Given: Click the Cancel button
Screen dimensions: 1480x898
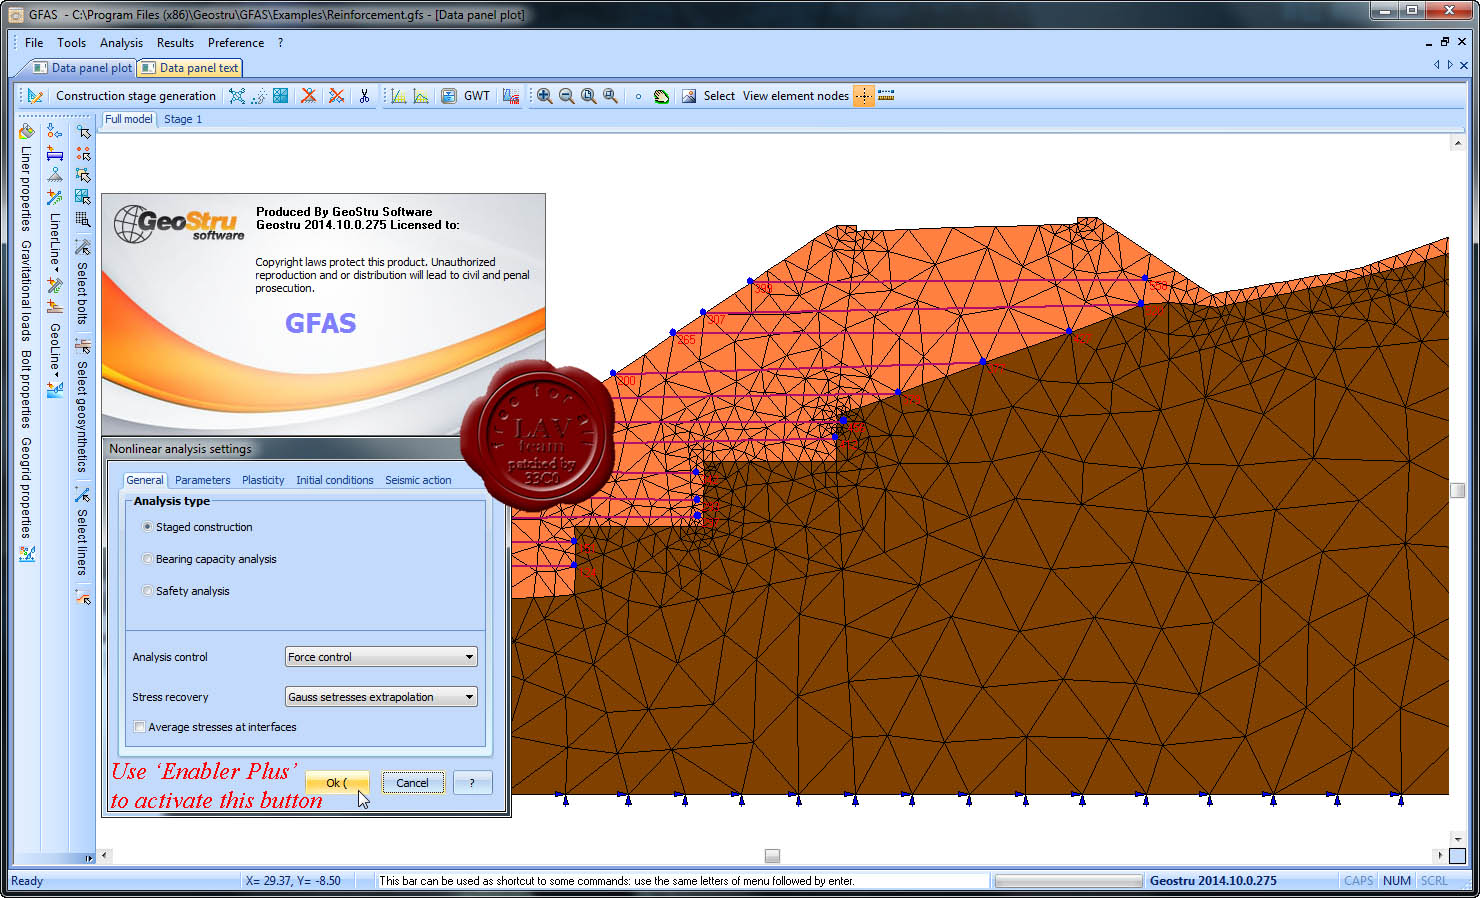Looking at the screenshot, I should click(x=412, y=783).
